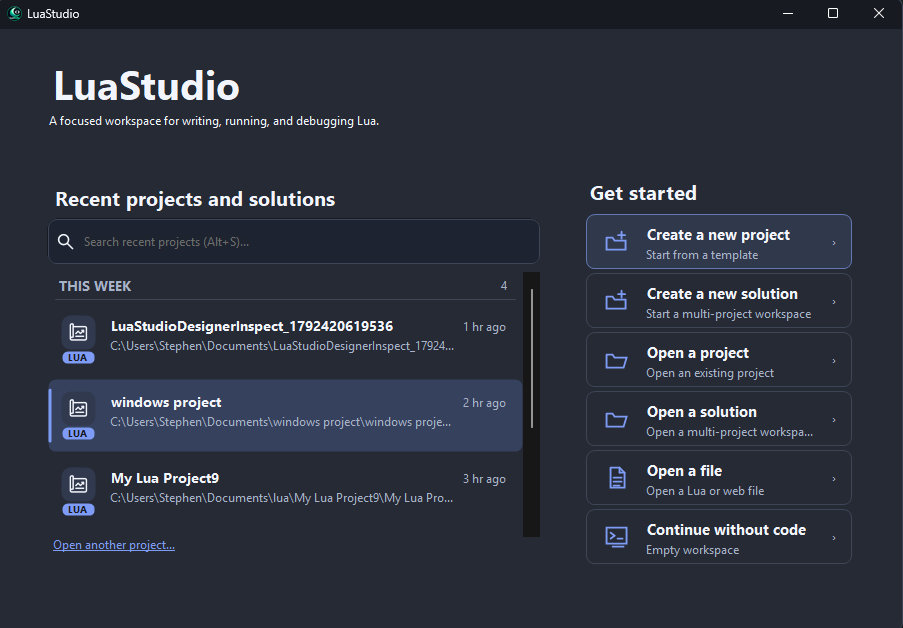Click chevron on Open a project
The height and width of the screenshot is (628, 903).
pos(834,361)
